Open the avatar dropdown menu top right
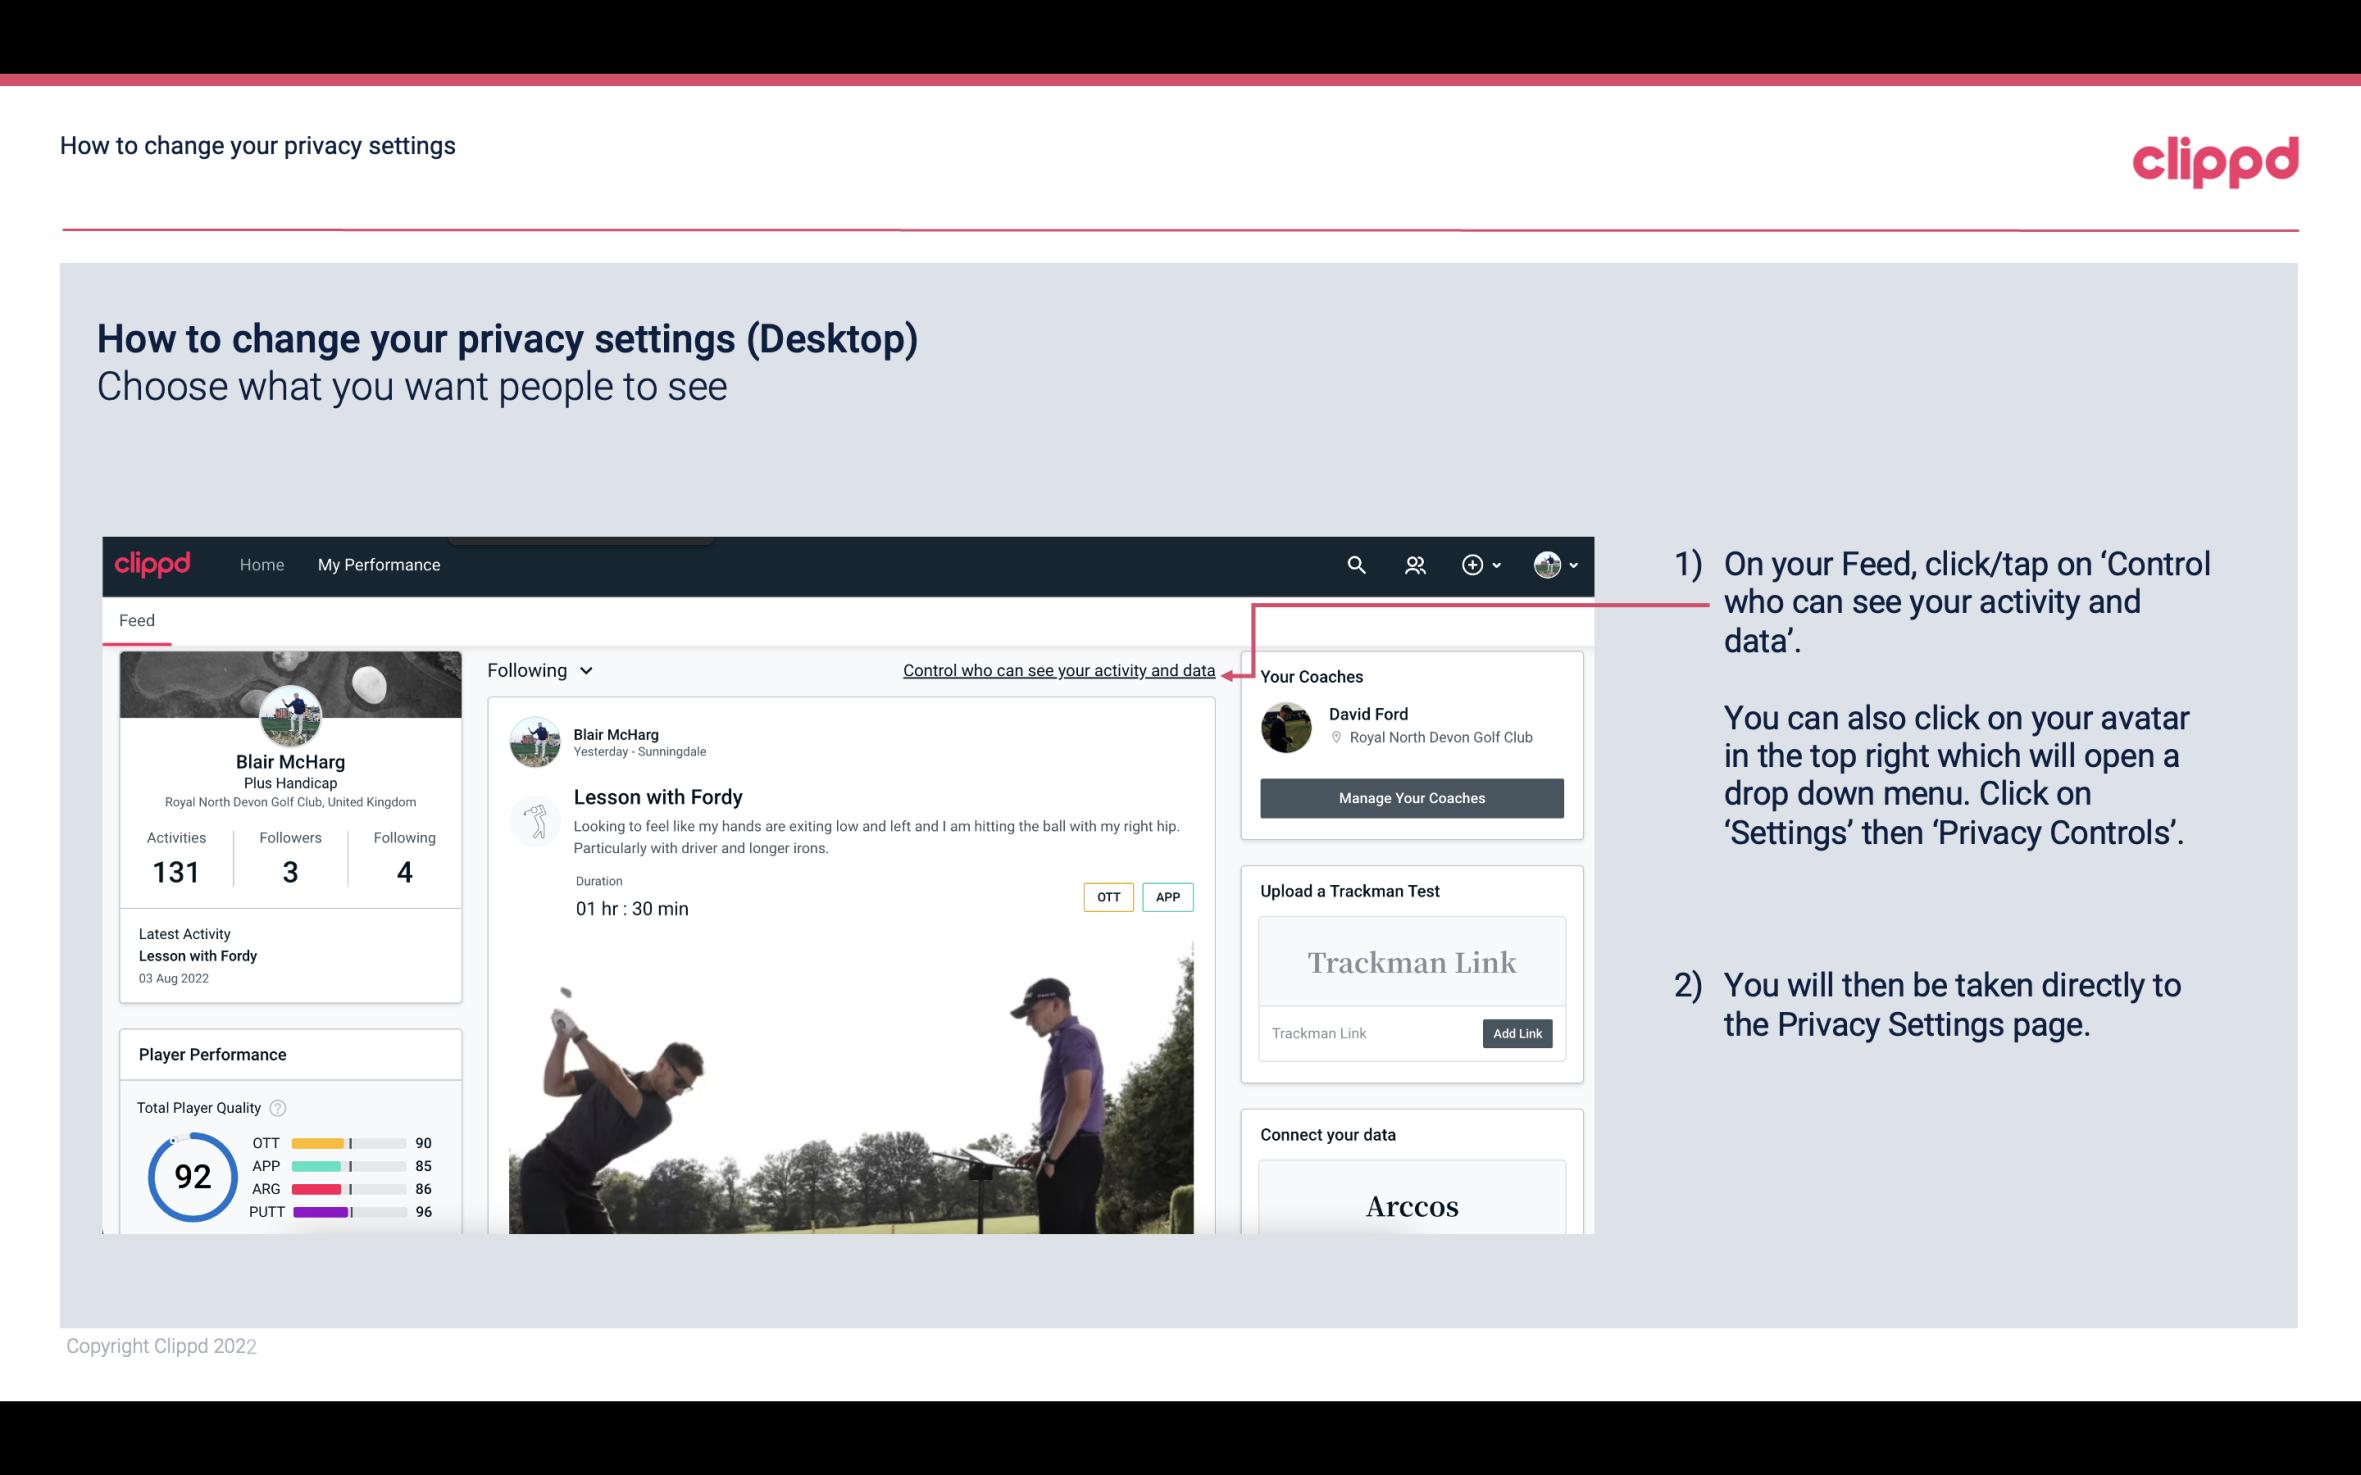 pyautogui.click(x=1554, y=562)
